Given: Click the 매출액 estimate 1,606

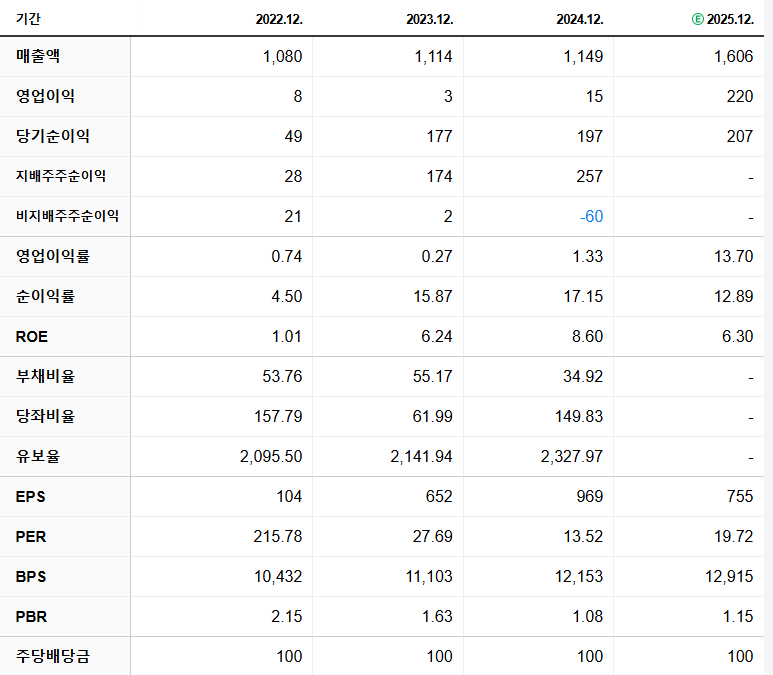Looking at the screenshot, I should 734,56.
